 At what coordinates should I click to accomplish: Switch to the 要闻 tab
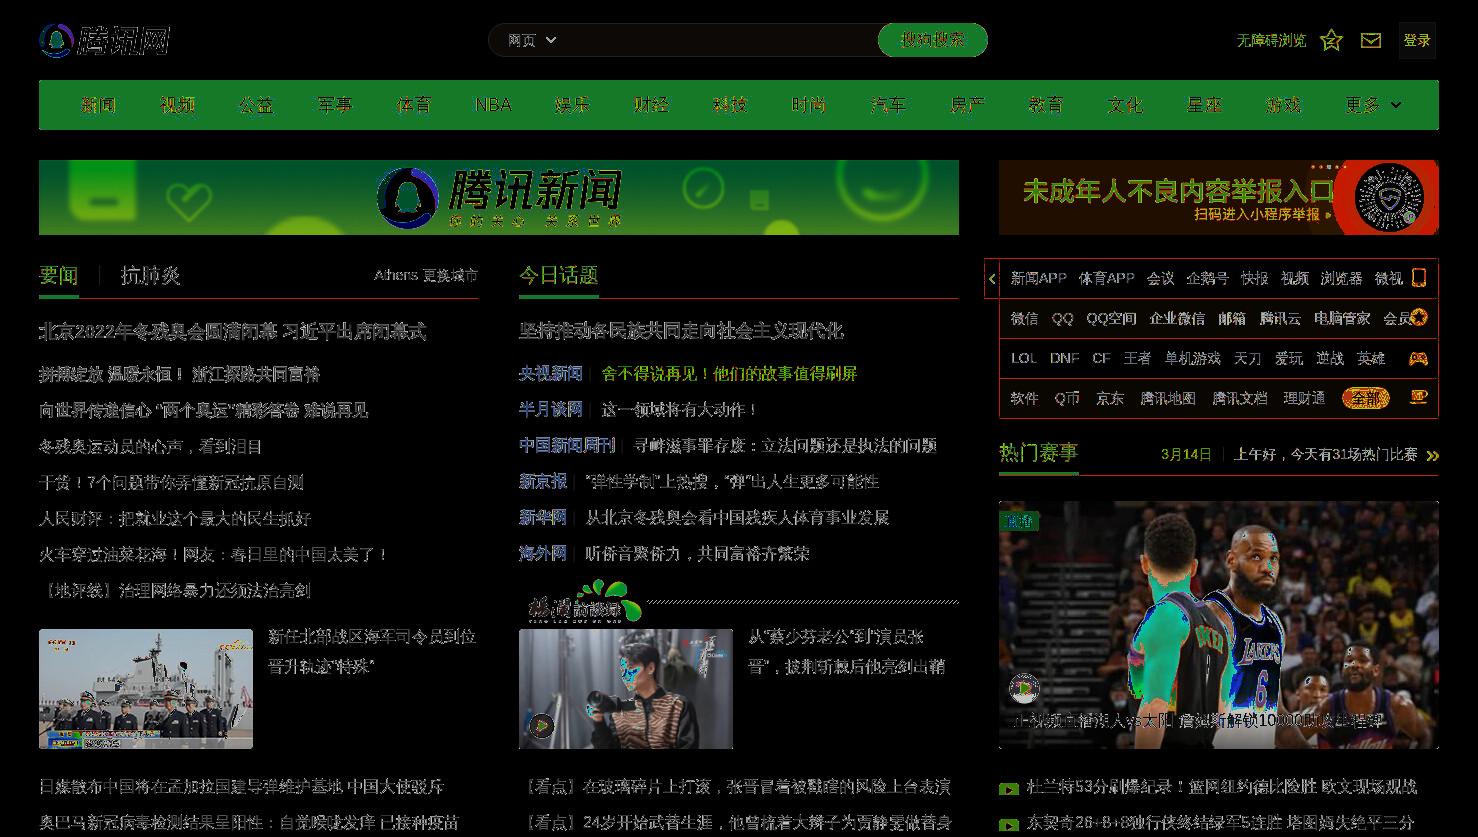(58, 276)
